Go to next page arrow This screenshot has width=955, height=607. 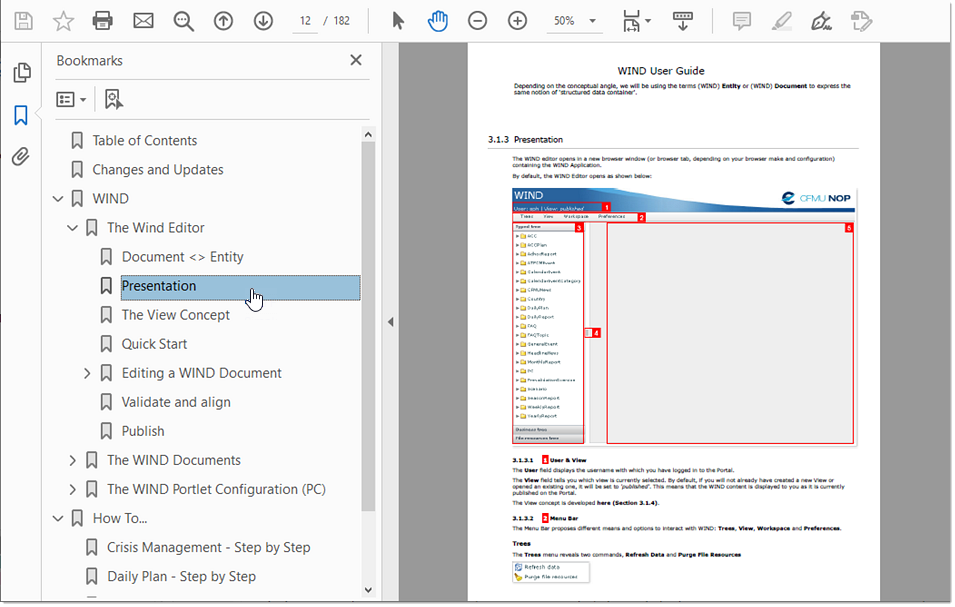point(263,21)
